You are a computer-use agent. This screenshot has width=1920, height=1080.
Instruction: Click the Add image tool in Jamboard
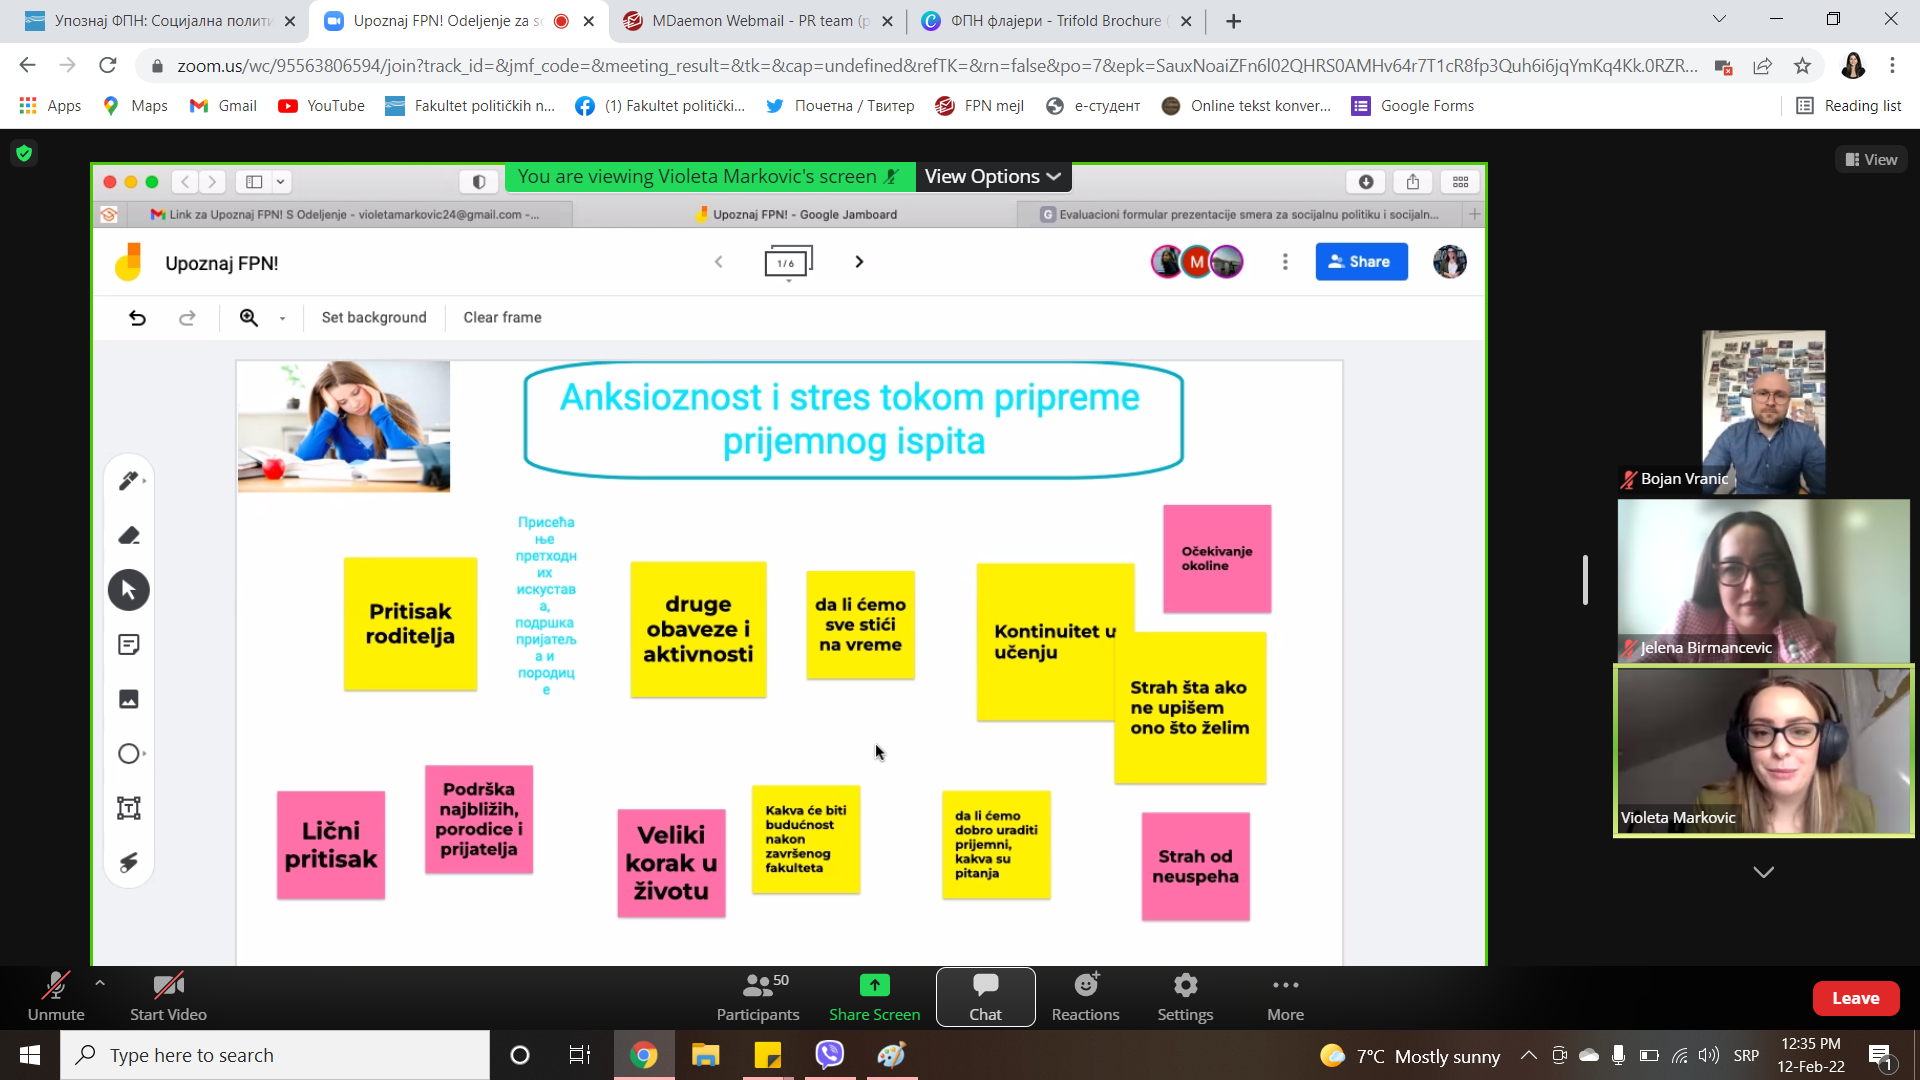point(129,699)
